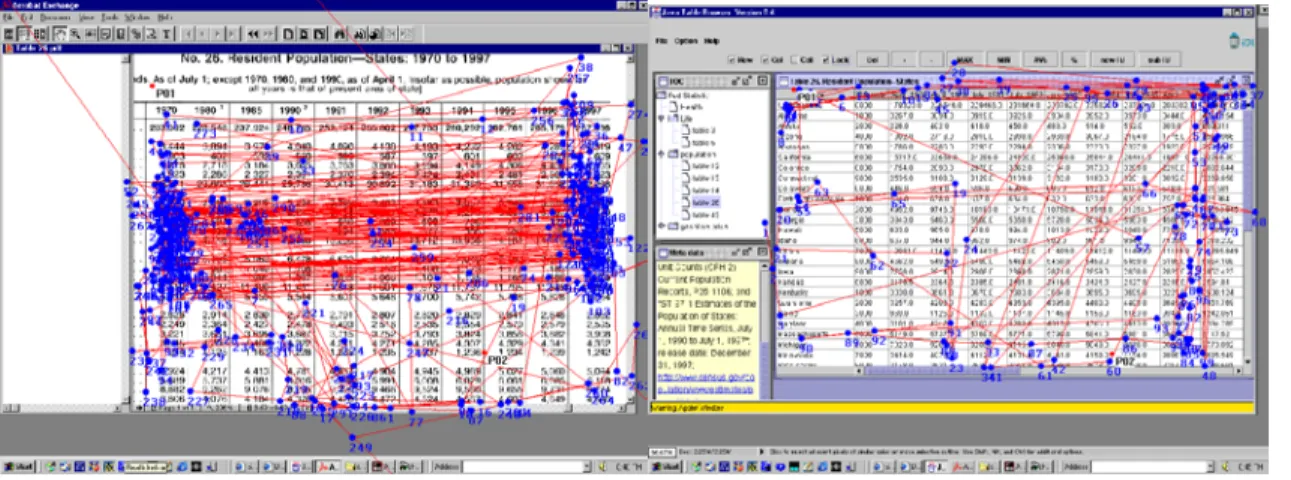
Task: Click the % button in Table Browser
Action: click(x=1074, y=60)
